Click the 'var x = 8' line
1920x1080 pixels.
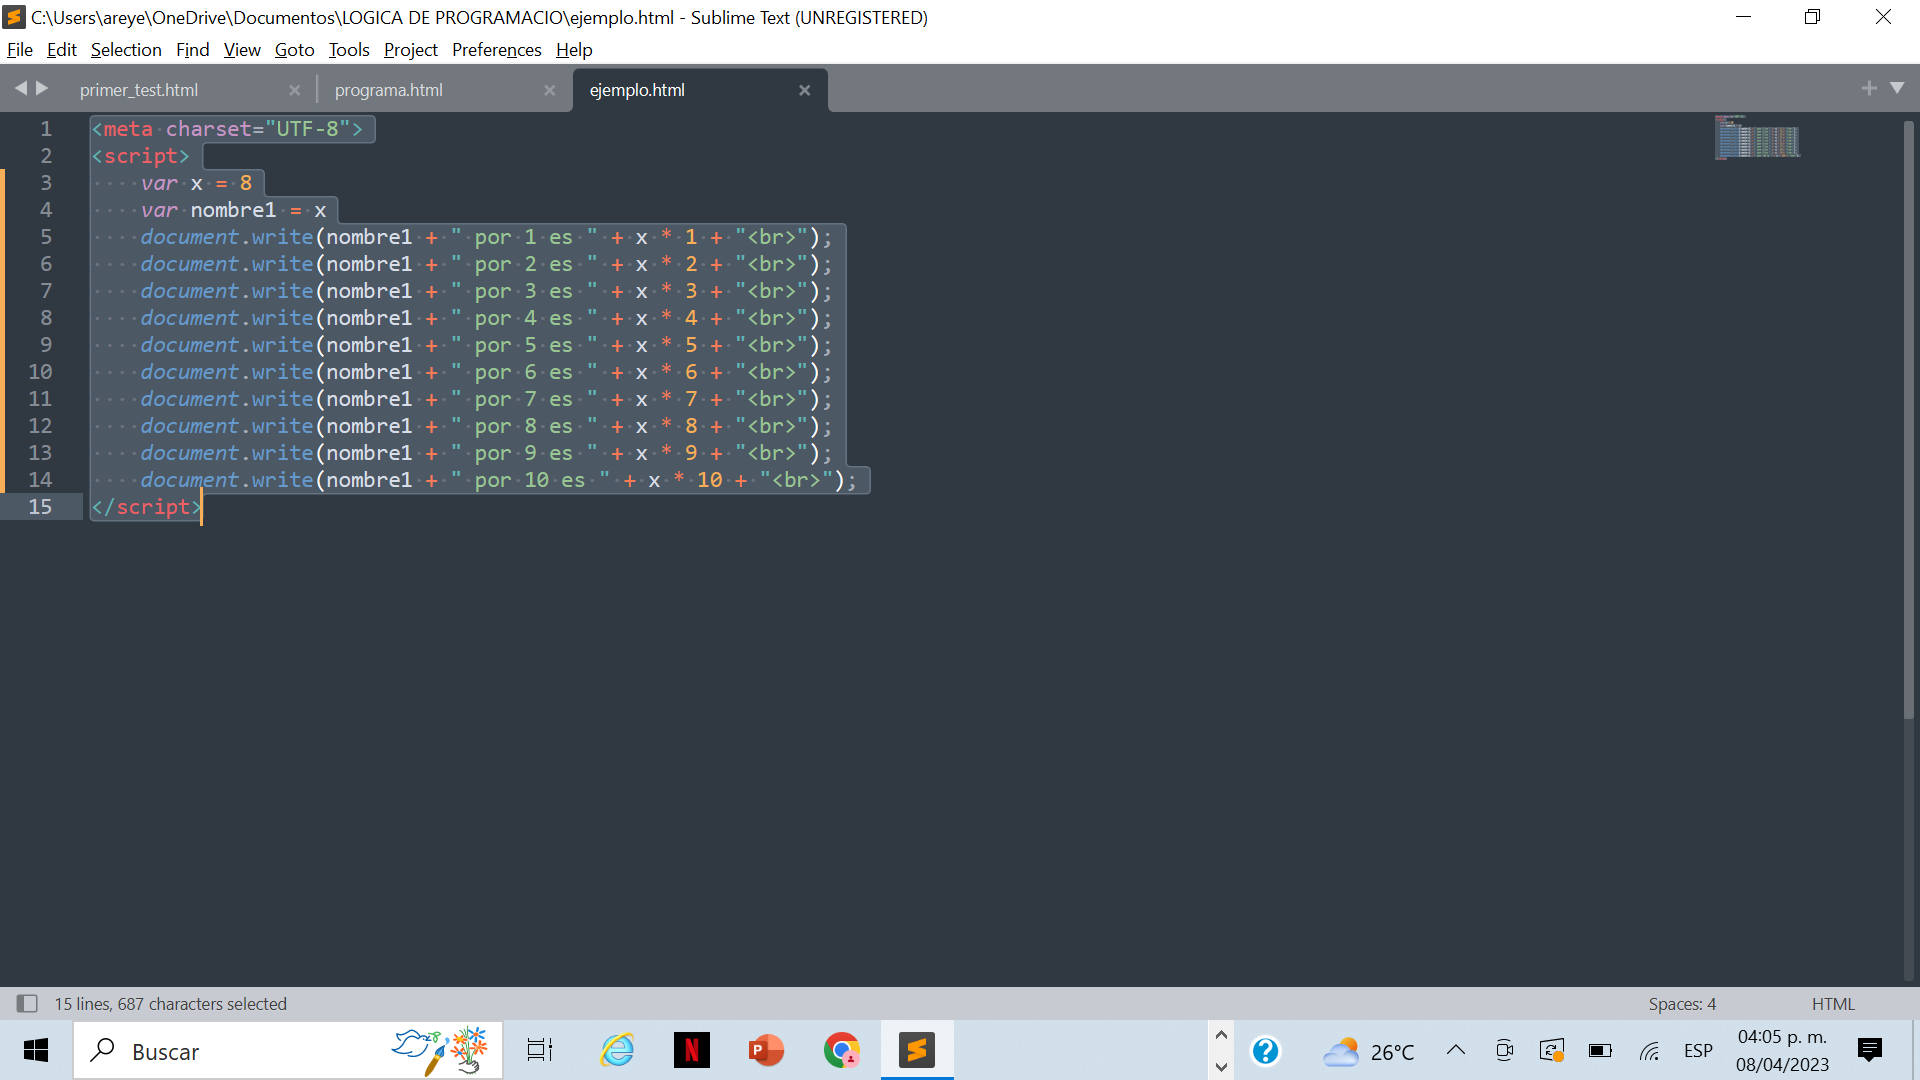[x=196, y=183]
